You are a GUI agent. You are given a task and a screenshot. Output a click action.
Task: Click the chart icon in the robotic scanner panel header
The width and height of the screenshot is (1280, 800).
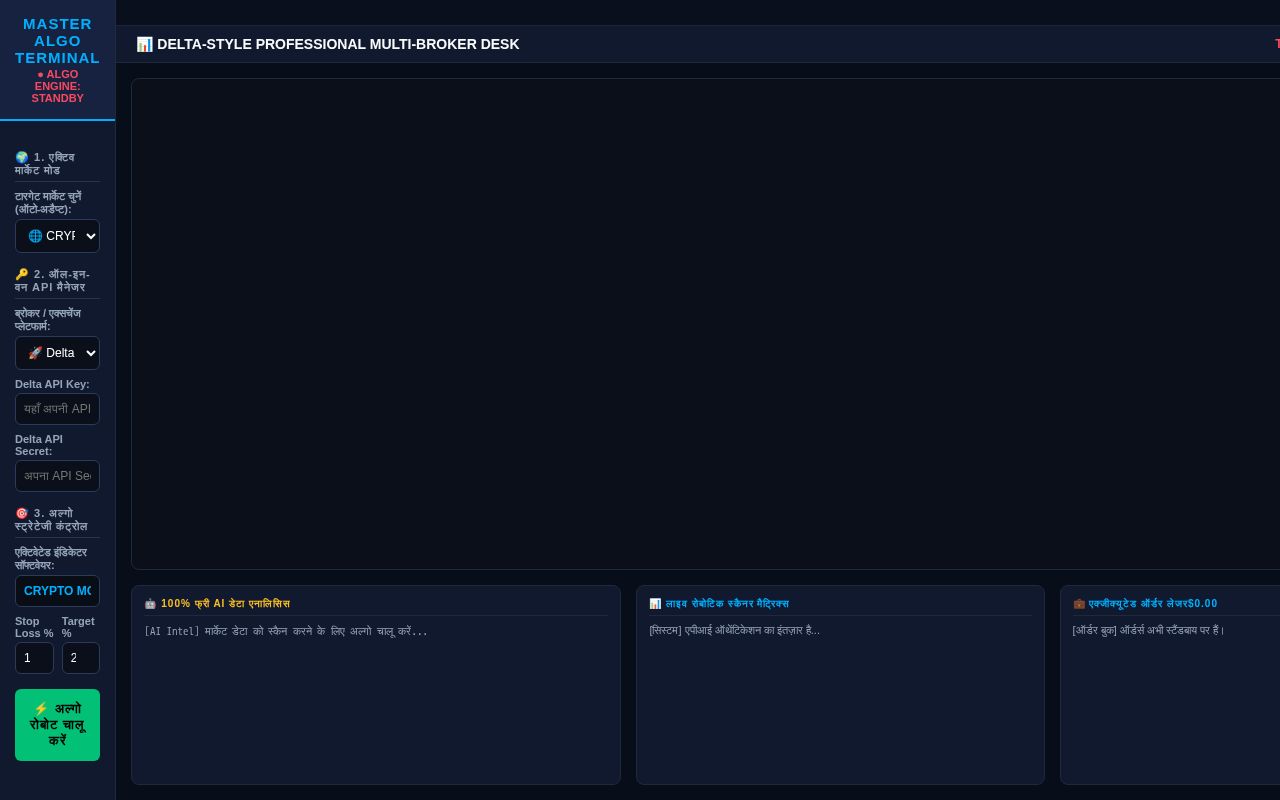pos(655,604)
